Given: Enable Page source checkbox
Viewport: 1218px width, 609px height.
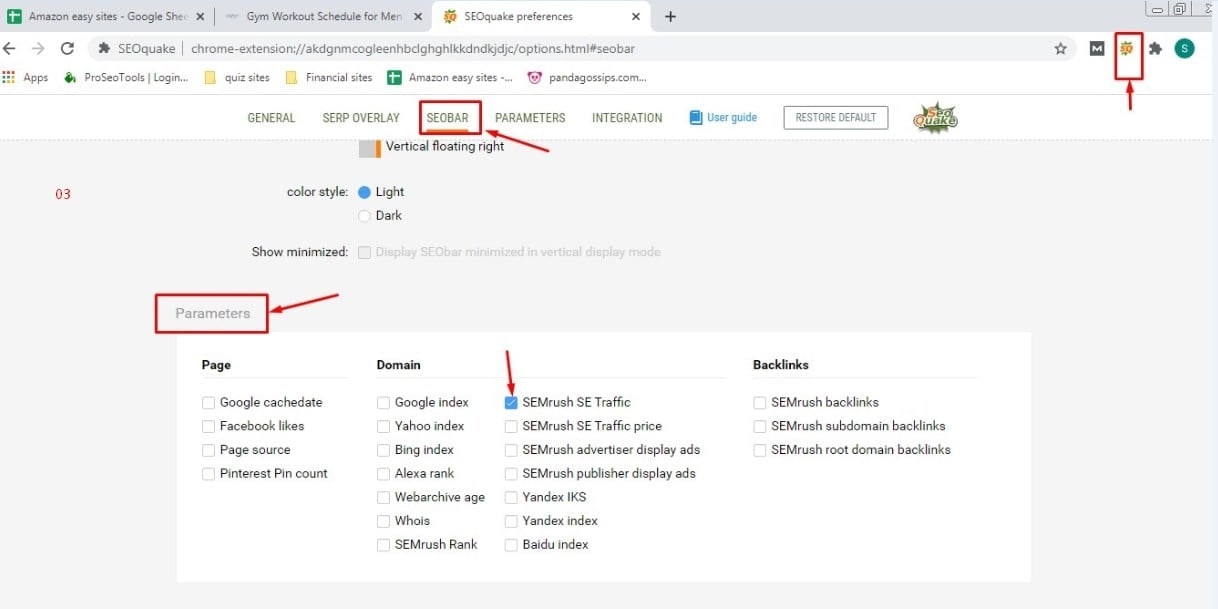Looking at the screenshot, I should [208, 450].
